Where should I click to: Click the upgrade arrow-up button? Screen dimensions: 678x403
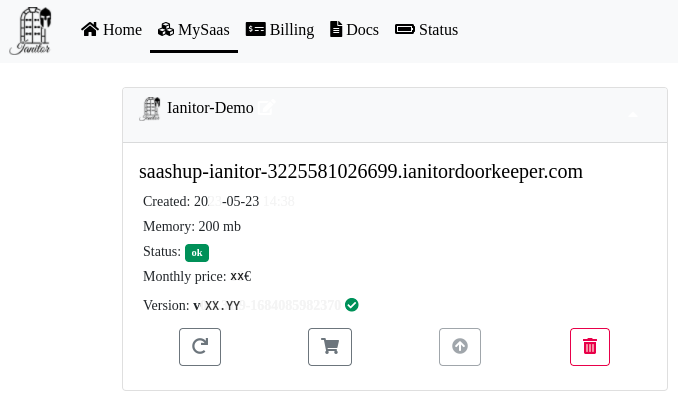point(460,347)
